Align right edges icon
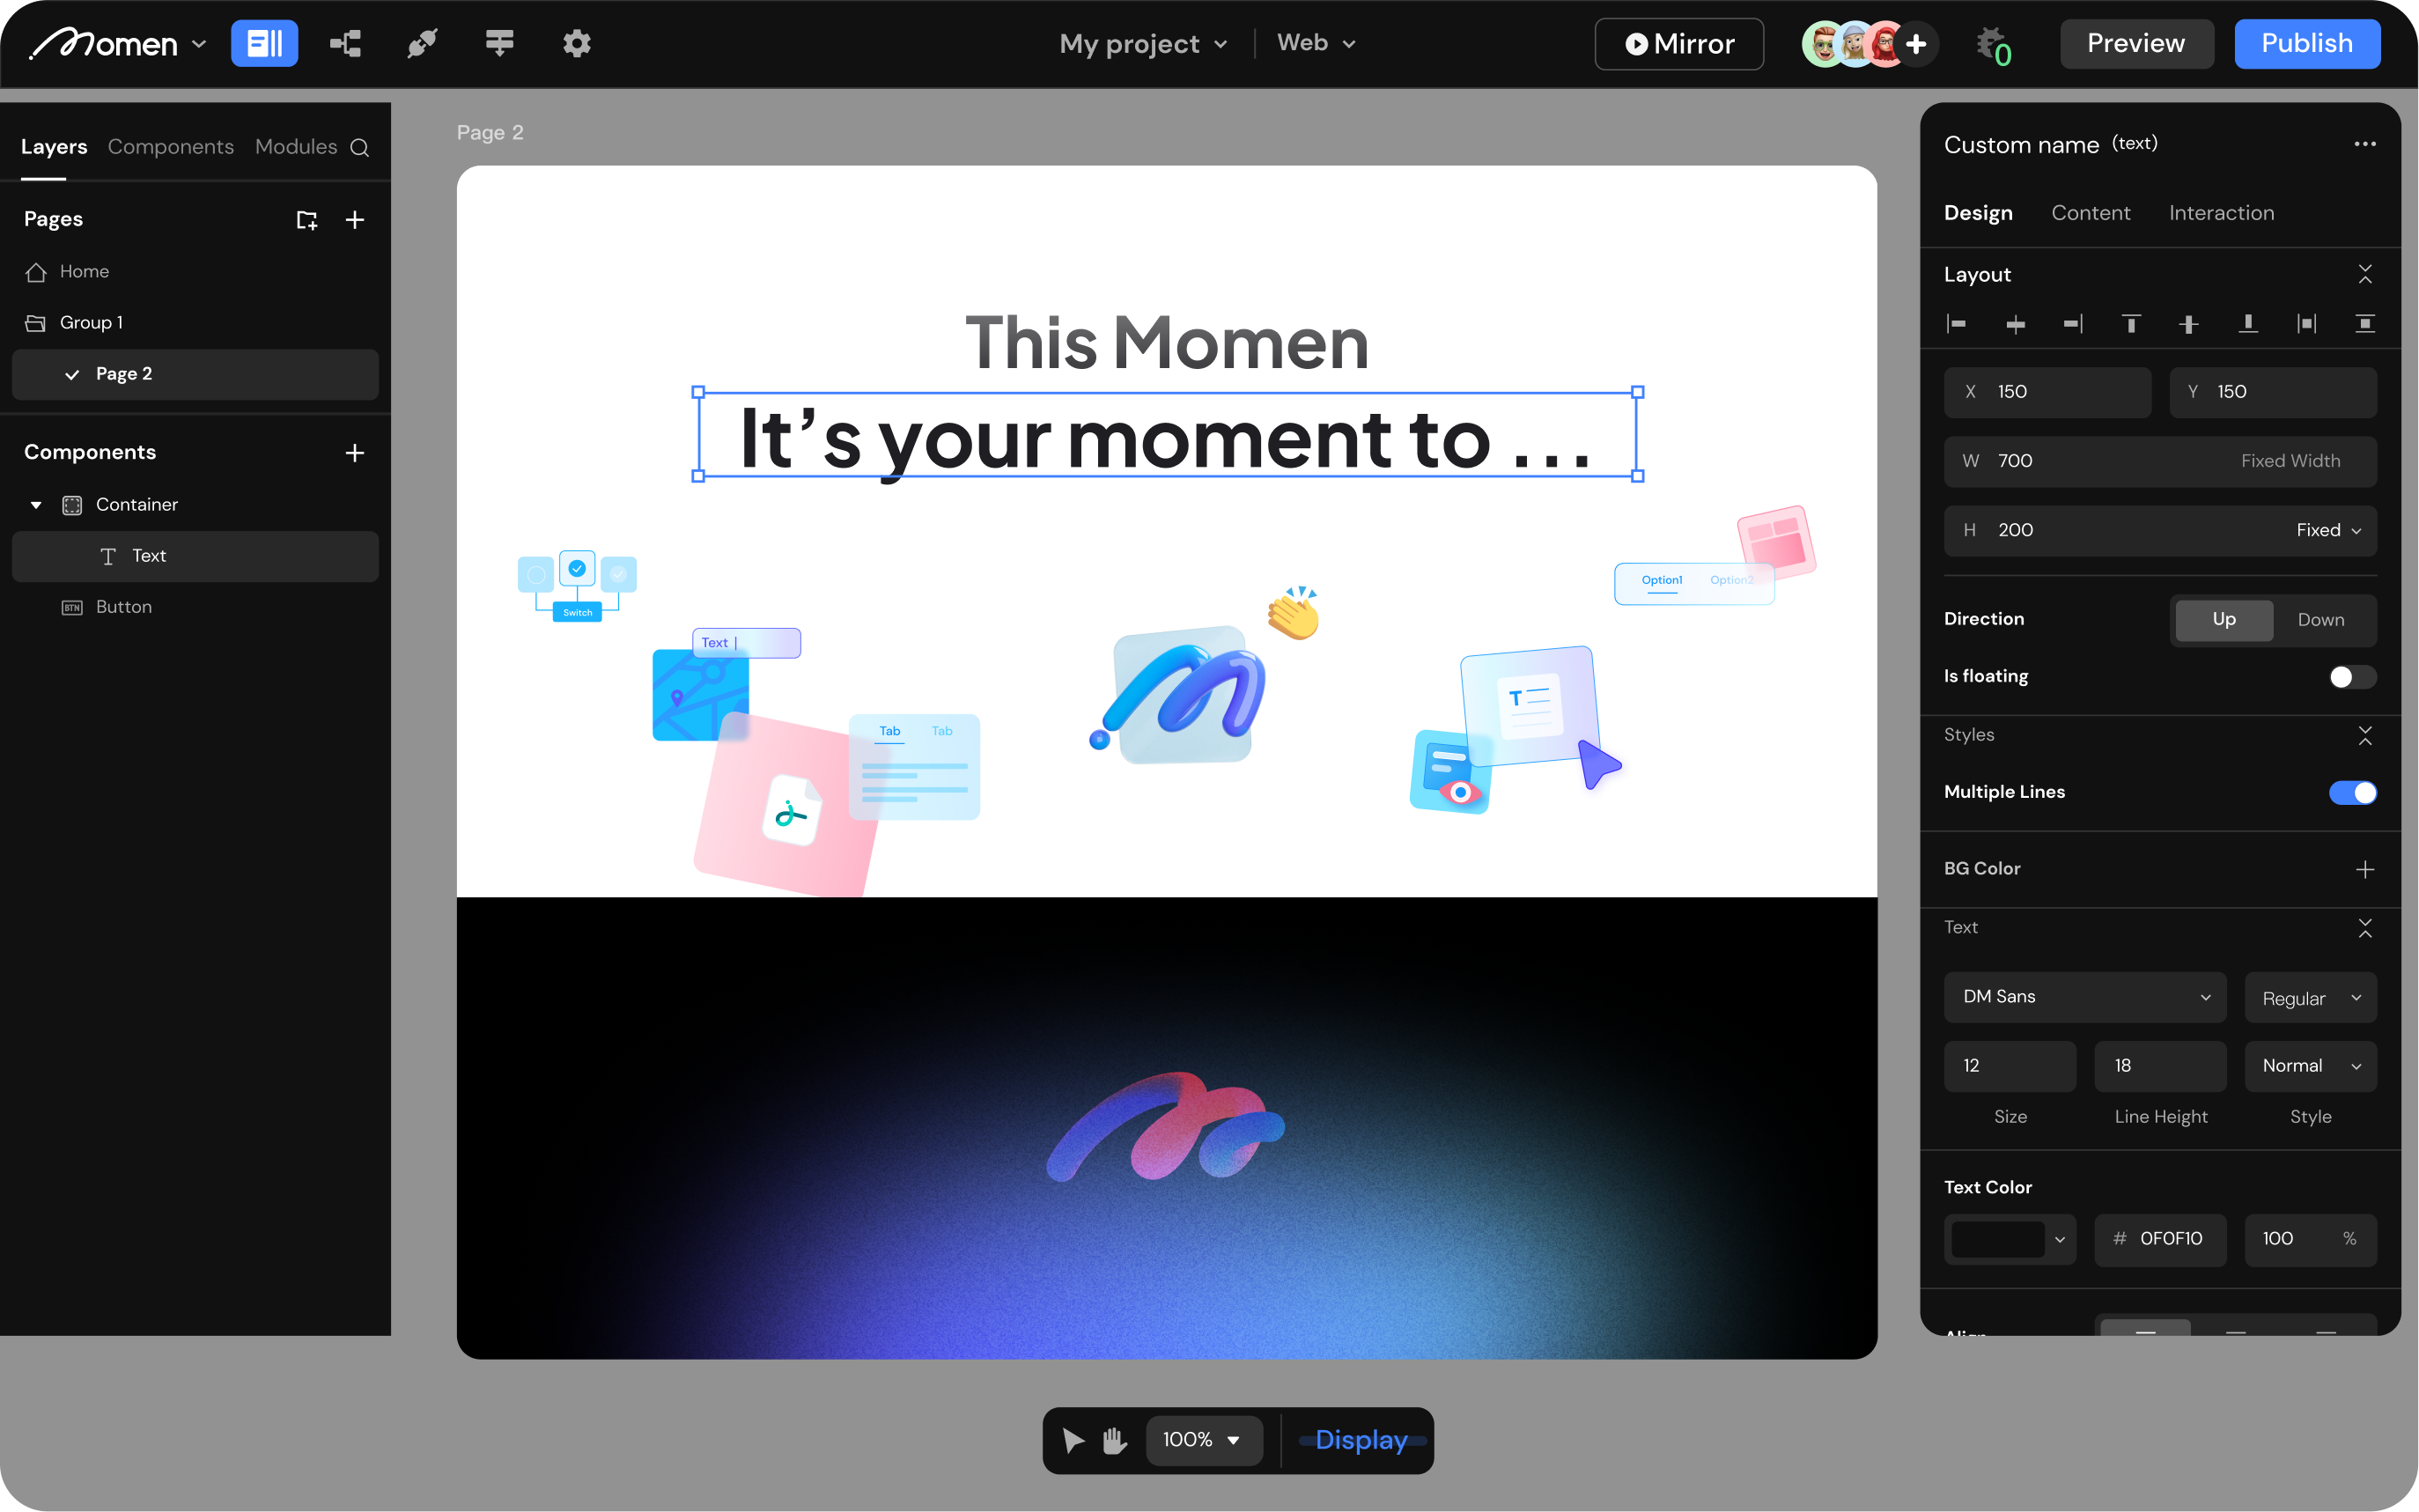The image size is (2419, 1512). 2073,324
